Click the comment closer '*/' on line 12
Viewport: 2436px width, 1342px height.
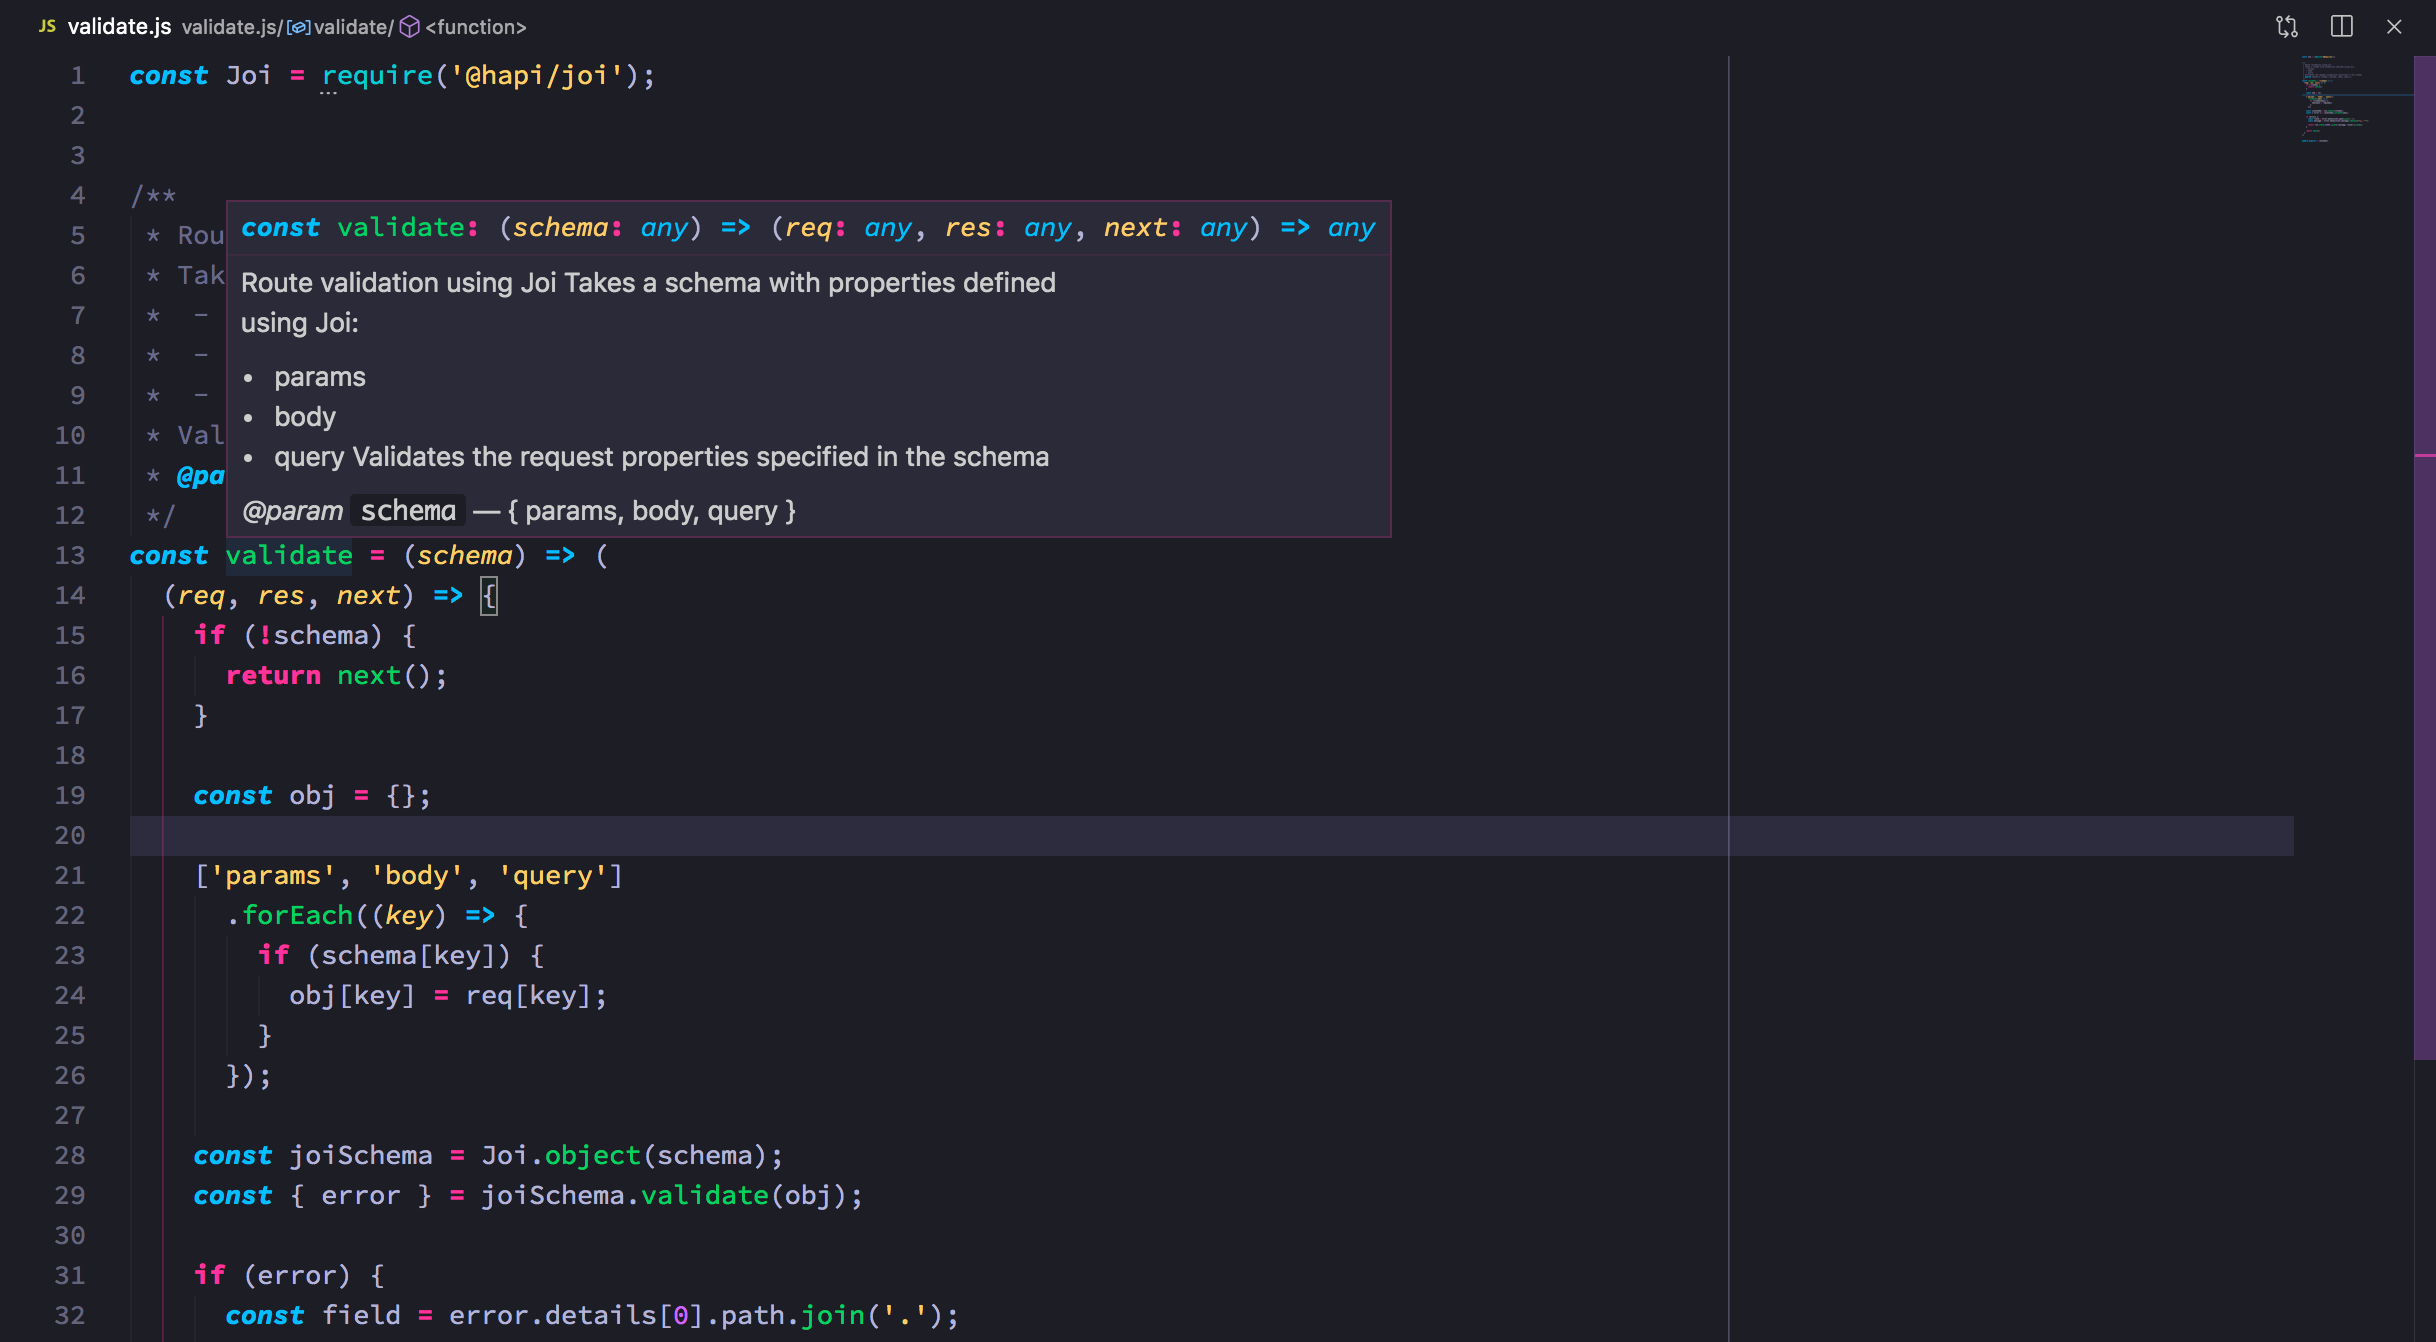tap(160, 516)
